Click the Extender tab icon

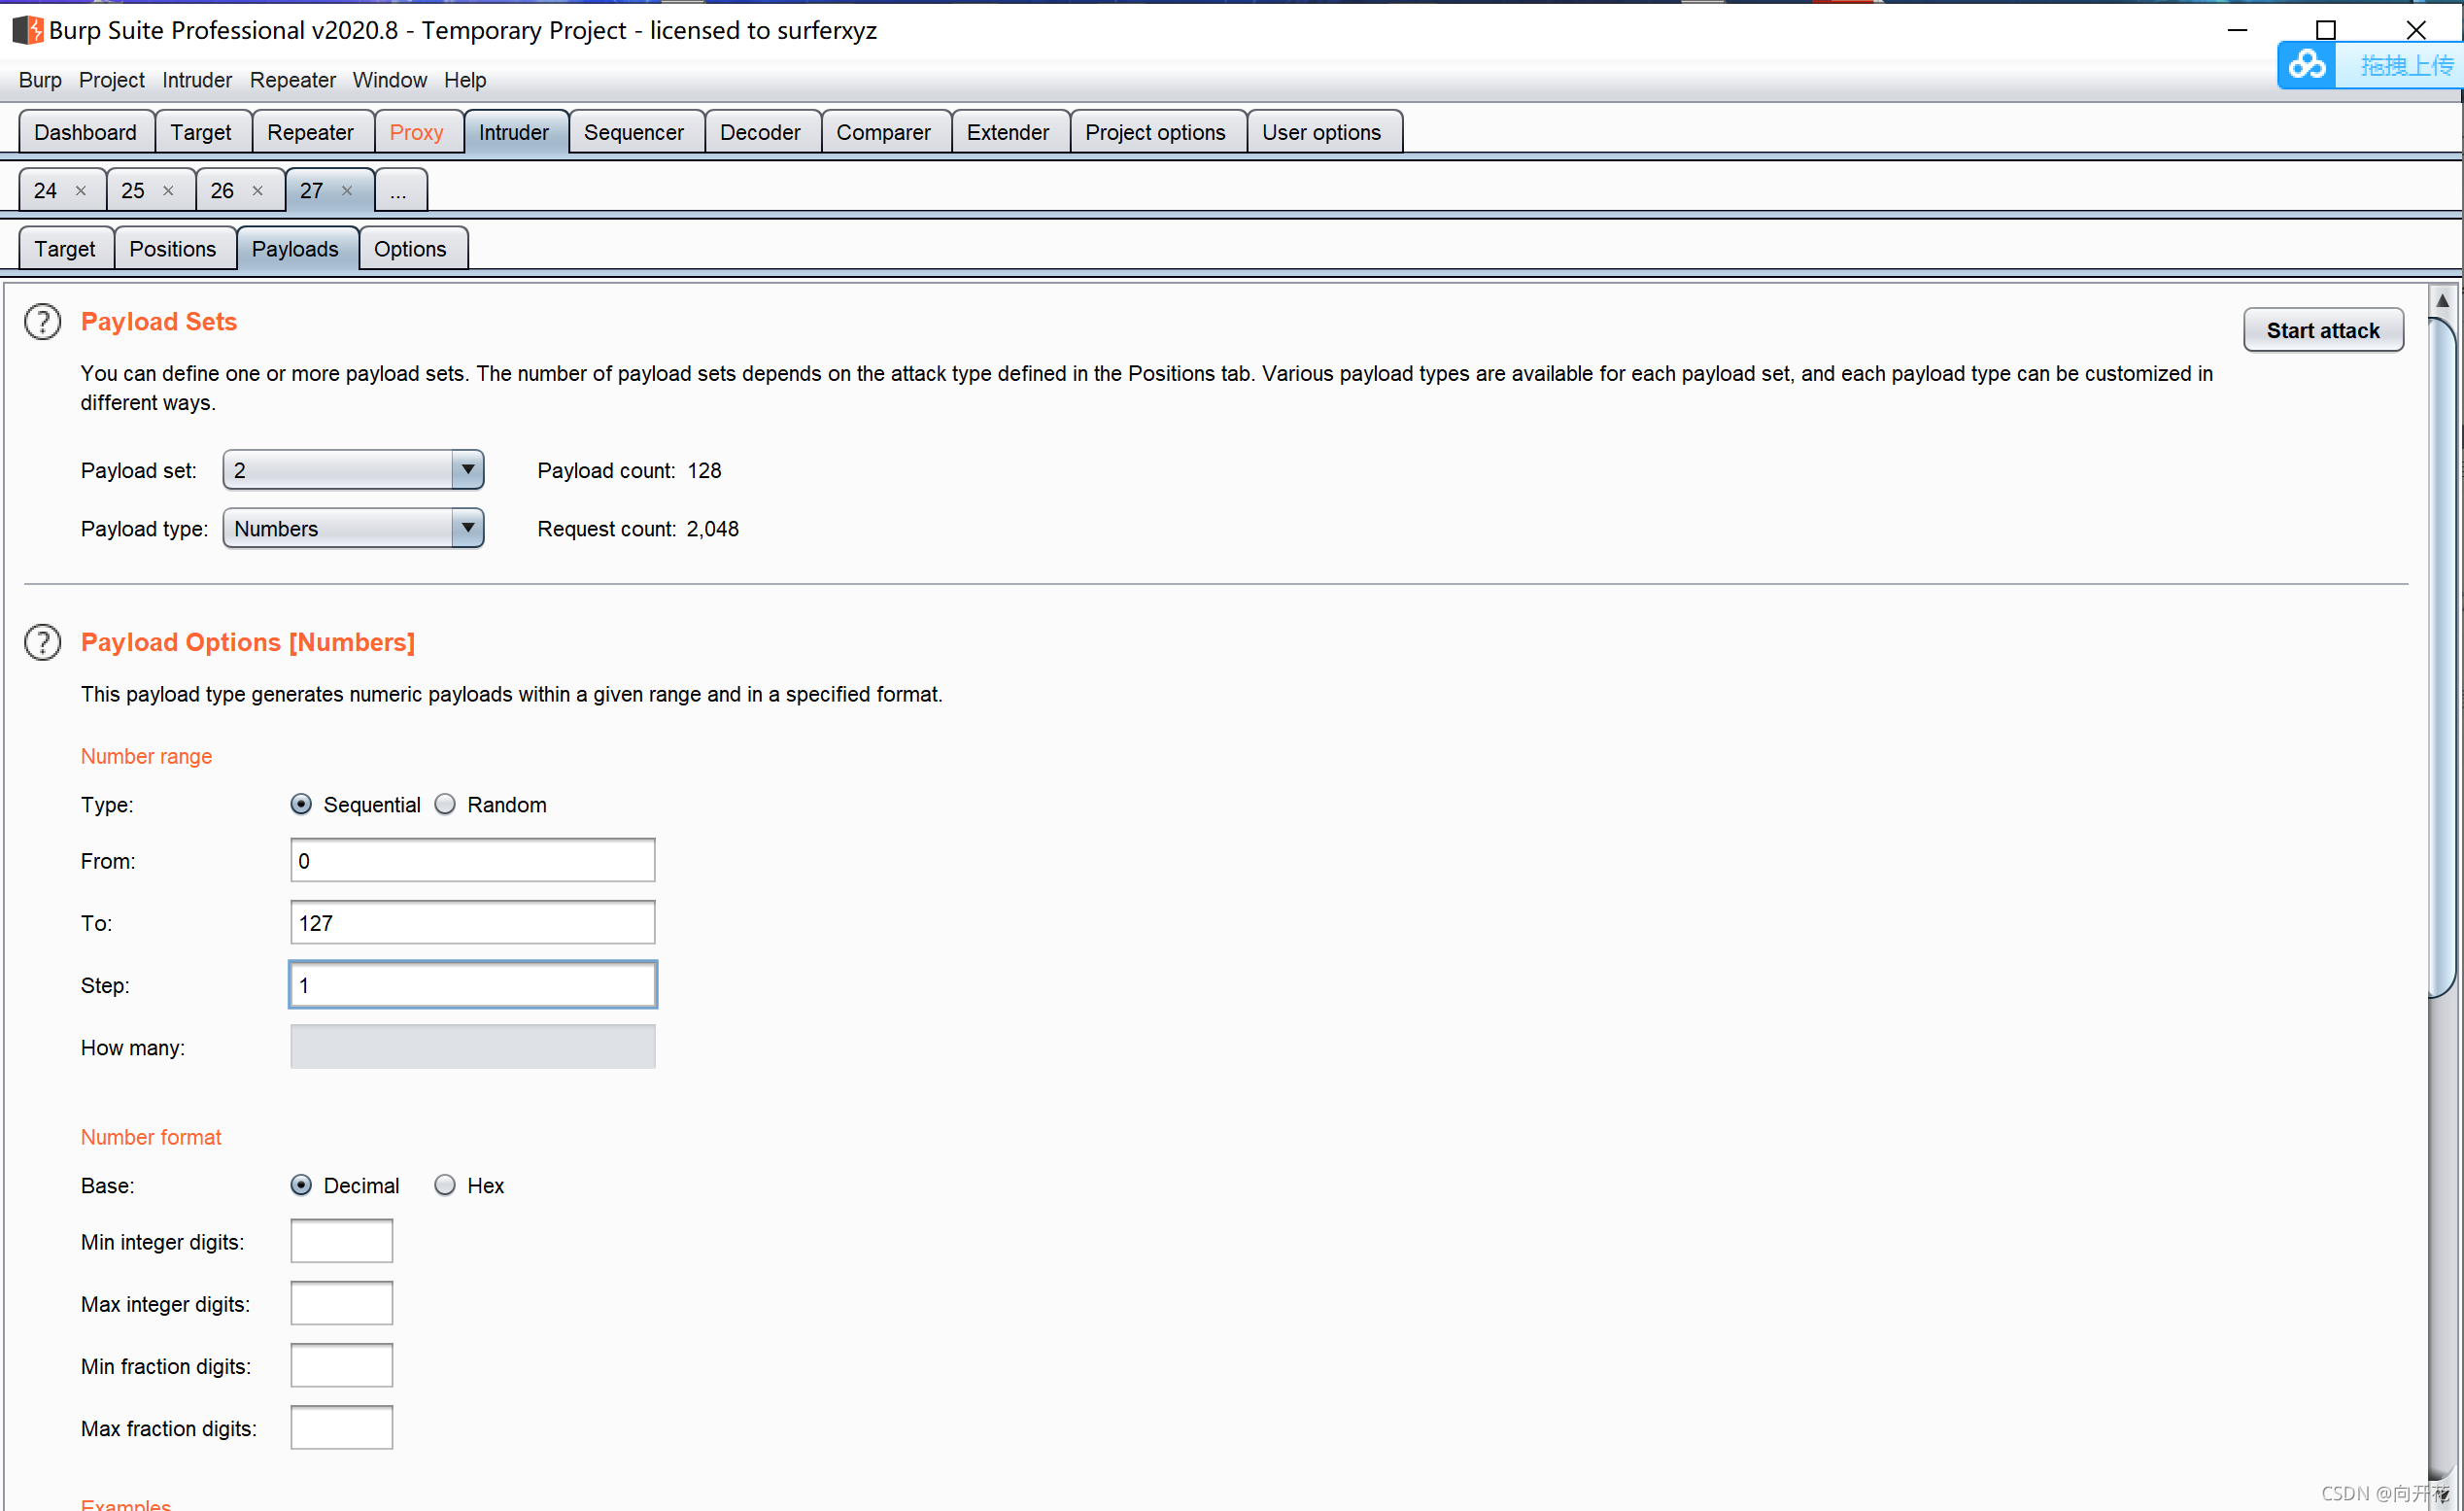[1009, 132]
